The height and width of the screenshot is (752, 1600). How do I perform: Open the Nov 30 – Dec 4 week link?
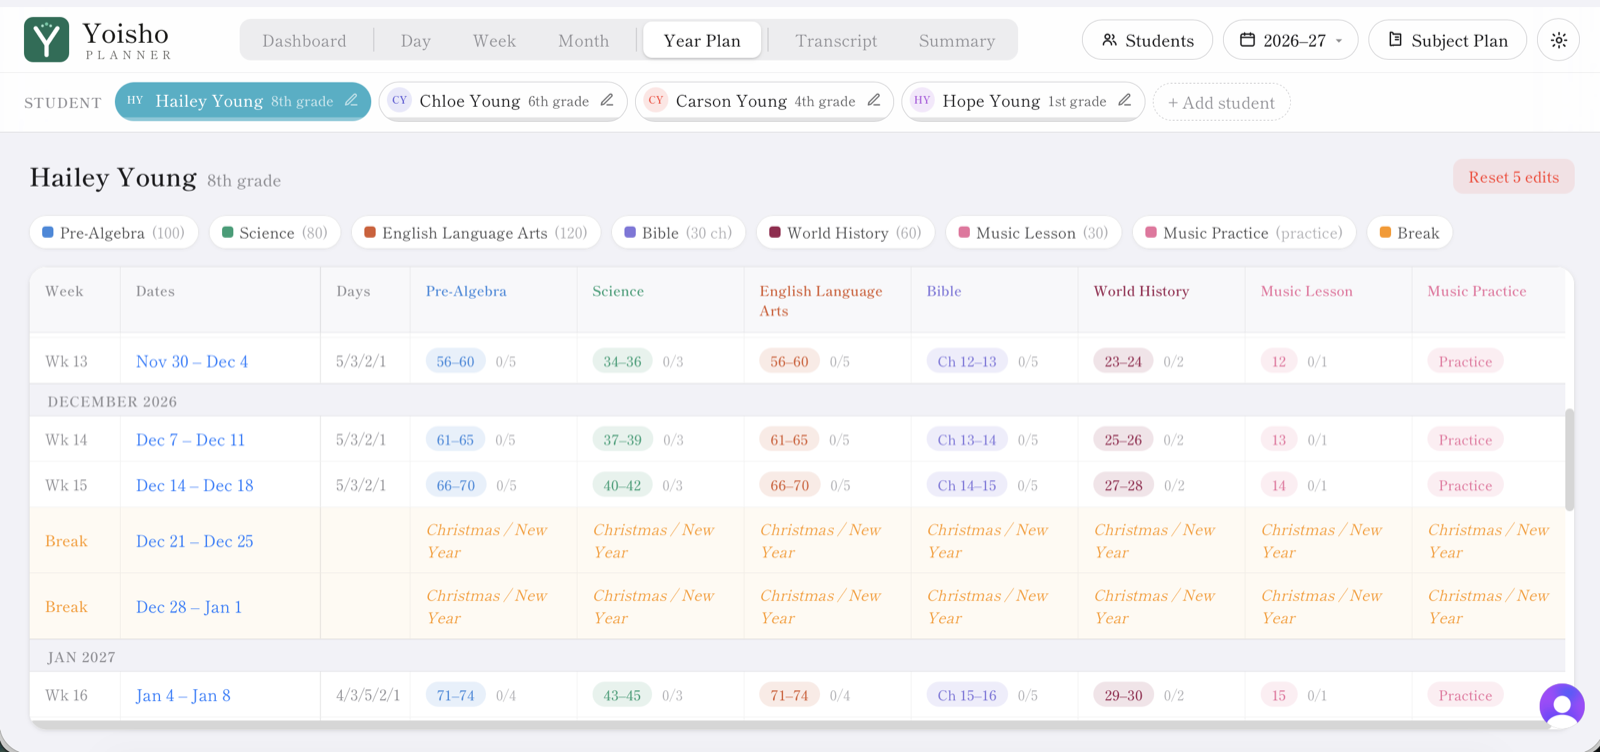pos(192,361)
